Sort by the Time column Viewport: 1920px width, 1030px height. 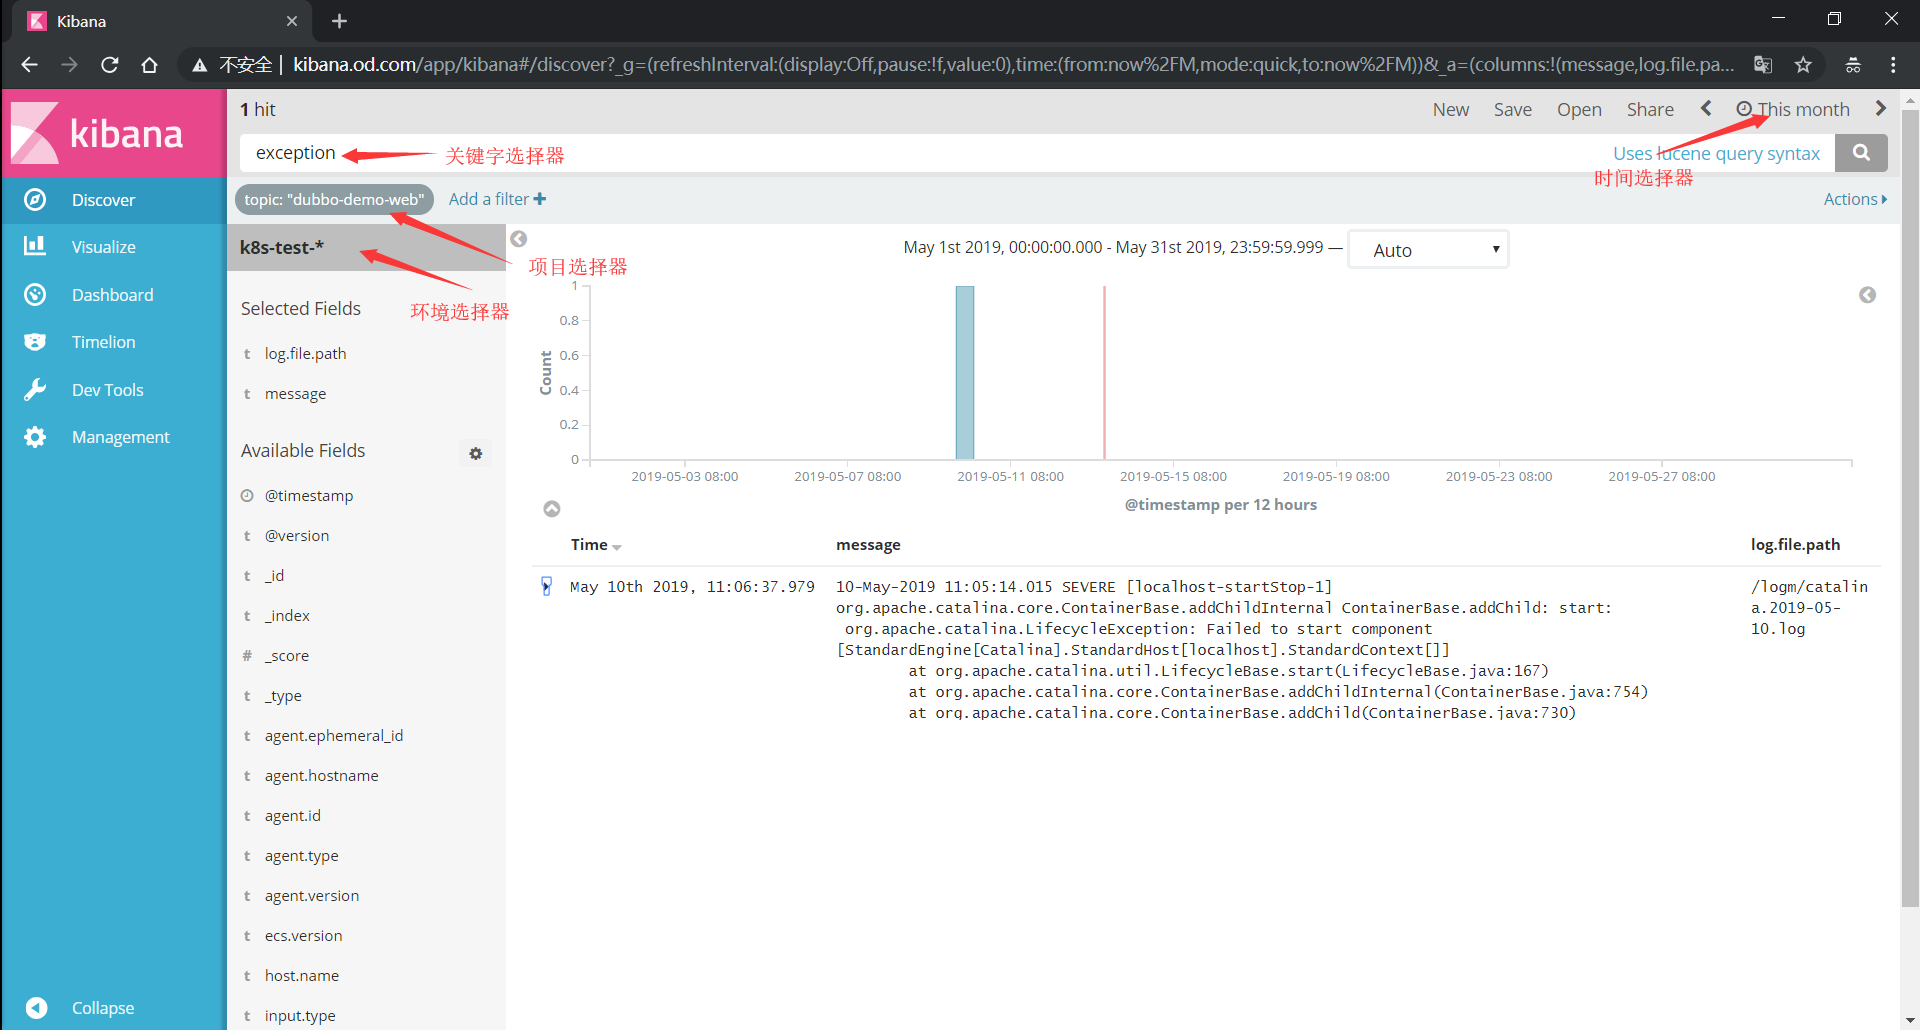tap(596, 545)
